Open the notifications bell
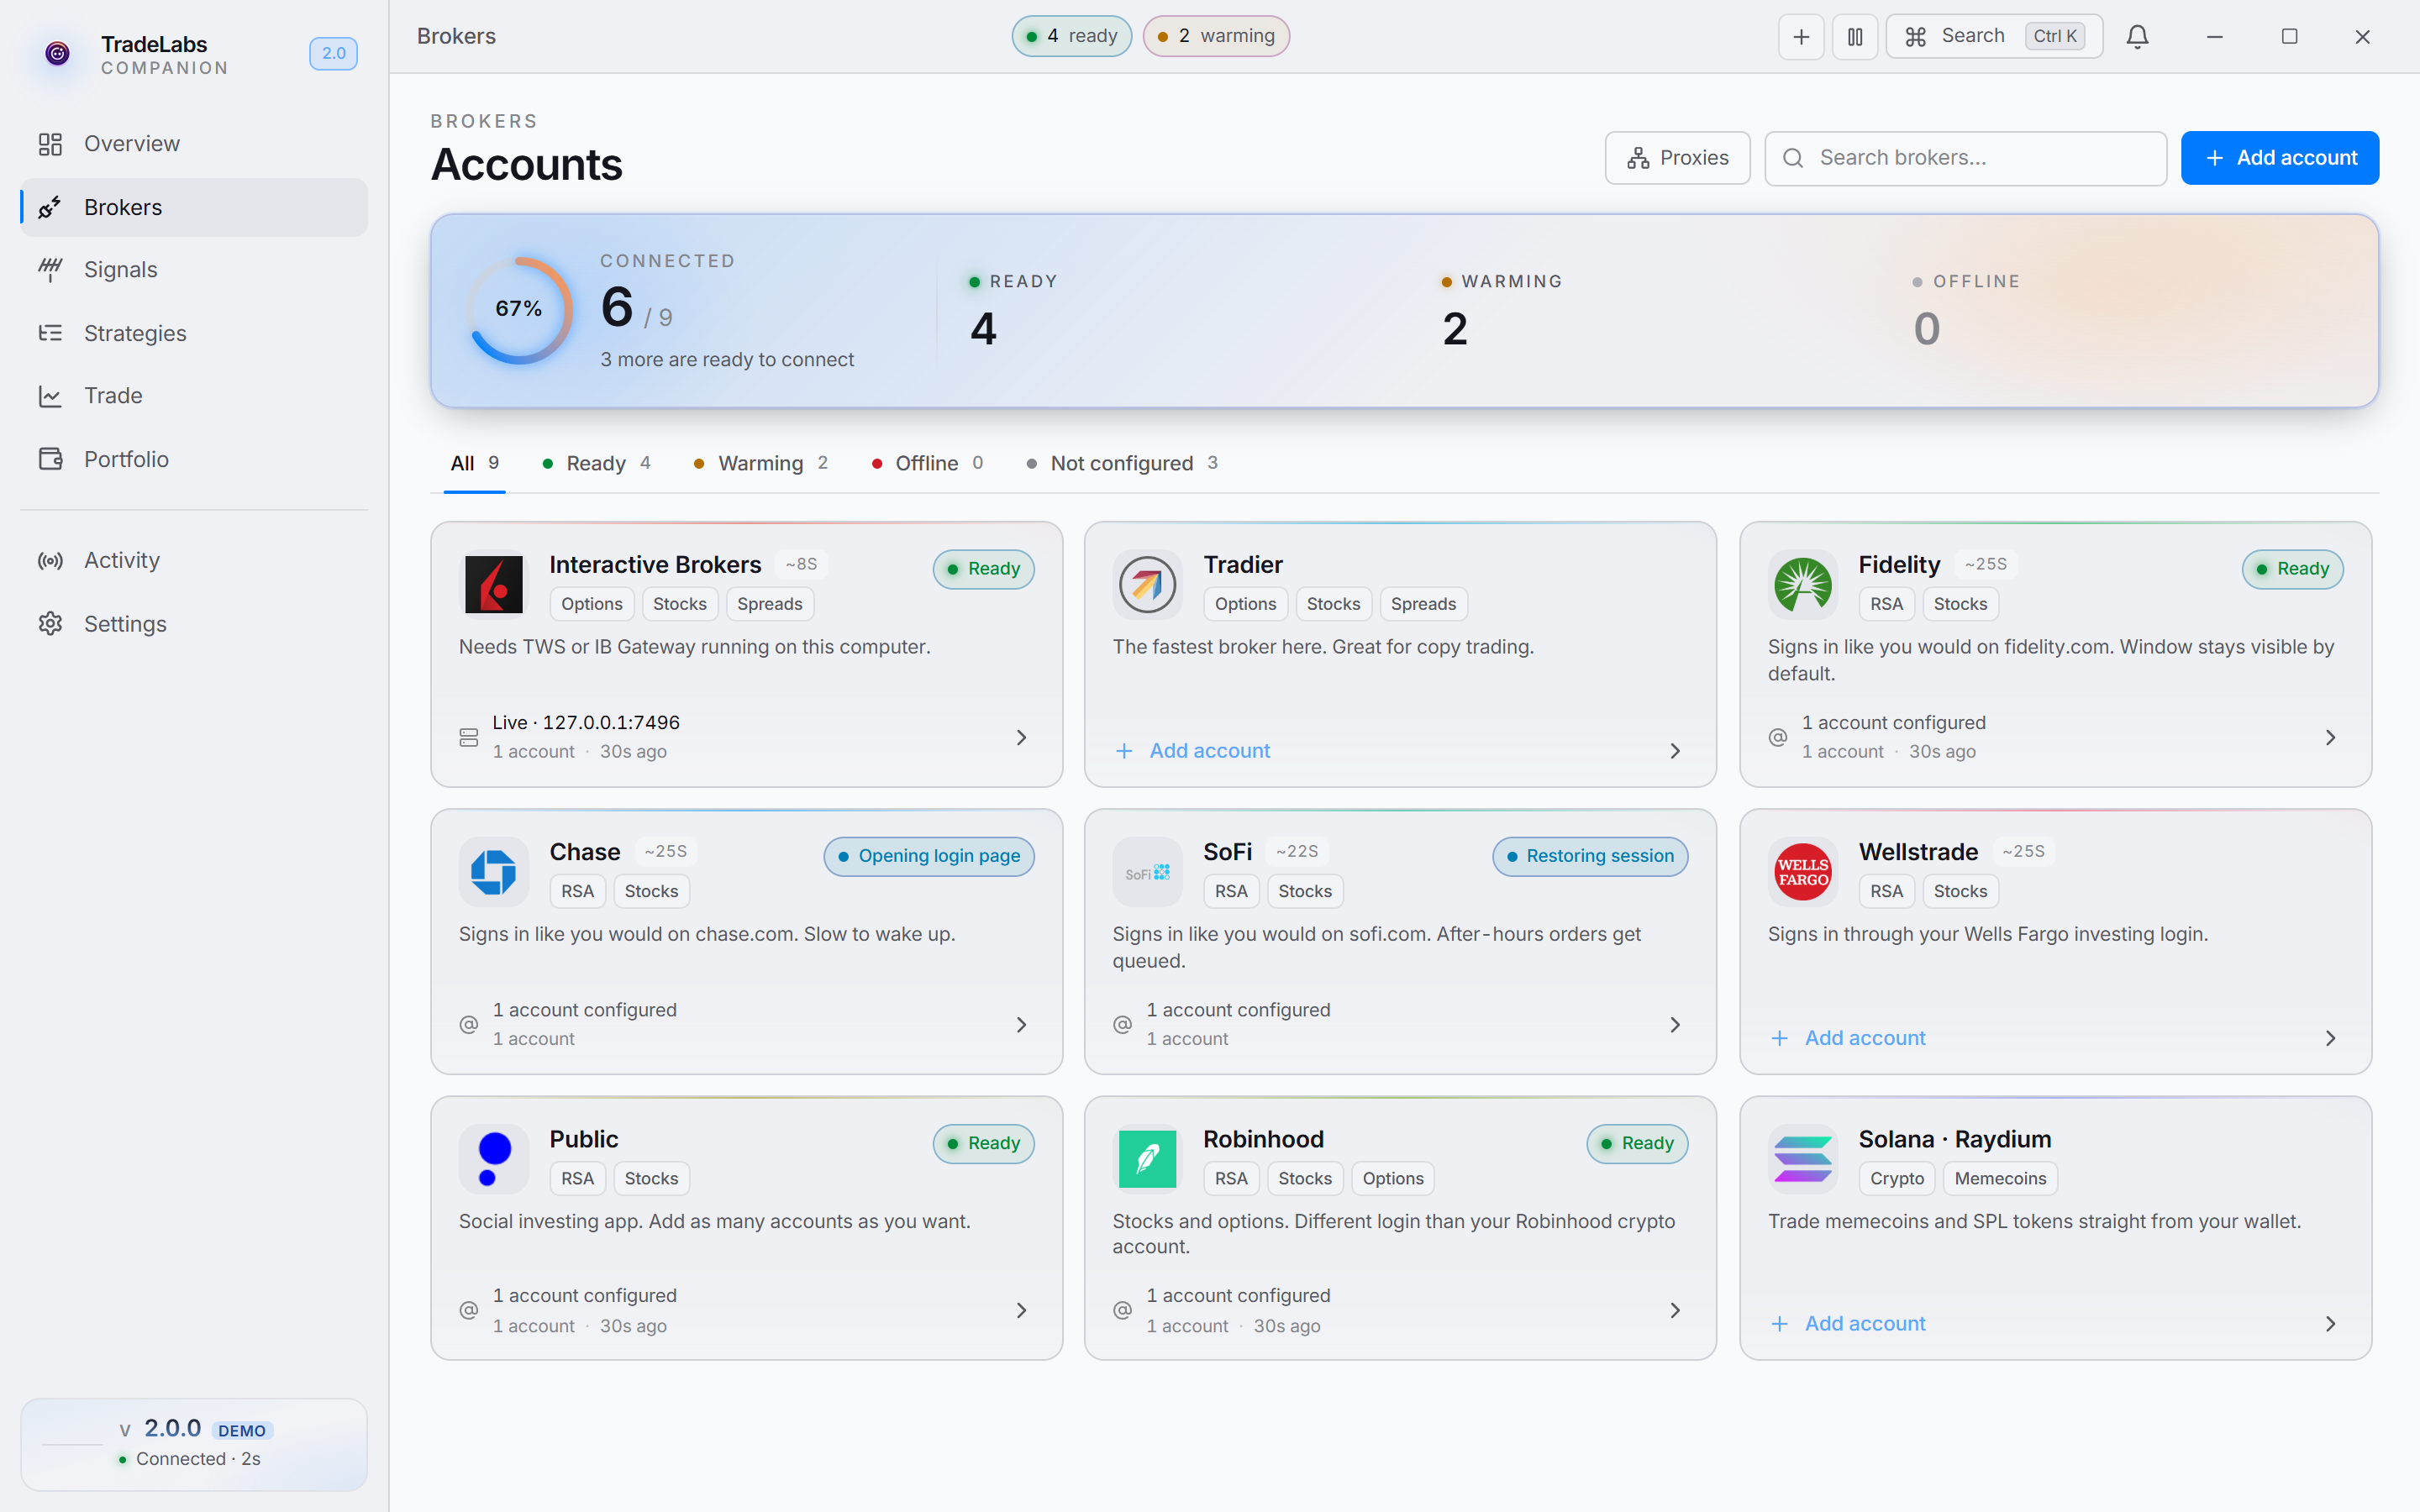 coord(2138,37)
